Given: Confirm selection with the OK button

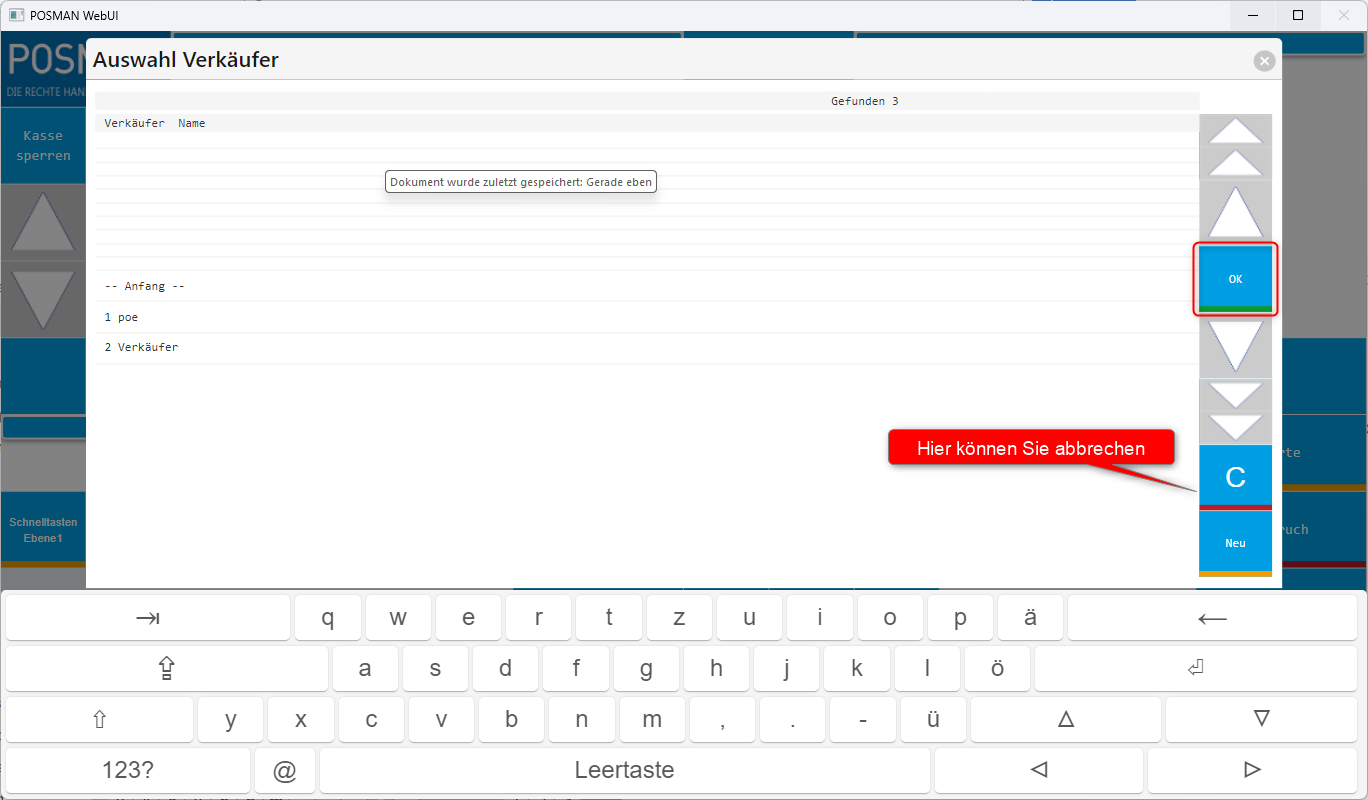Looking at the screenshot, I should tap(1235, 279).
